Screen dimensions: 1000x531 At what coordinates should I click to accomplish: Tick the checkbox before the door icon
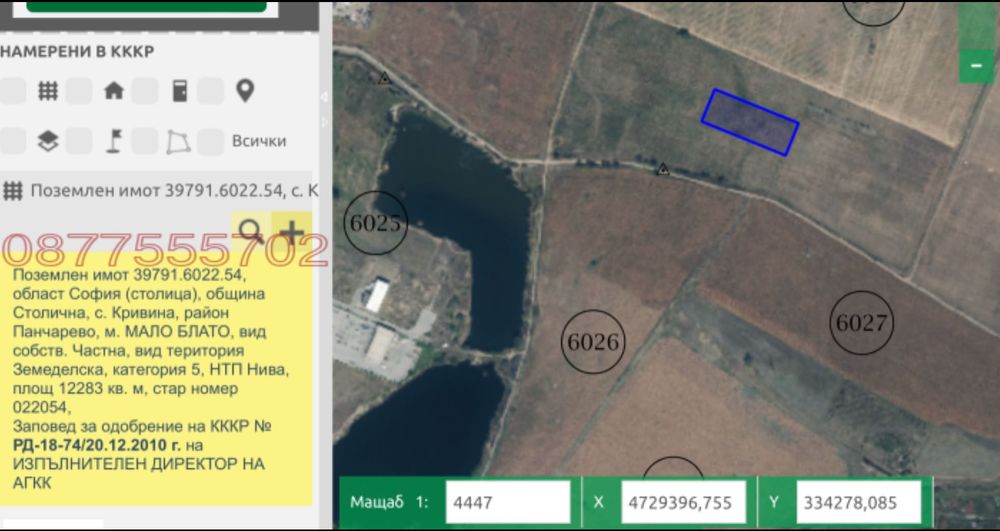tap(145, 91)
